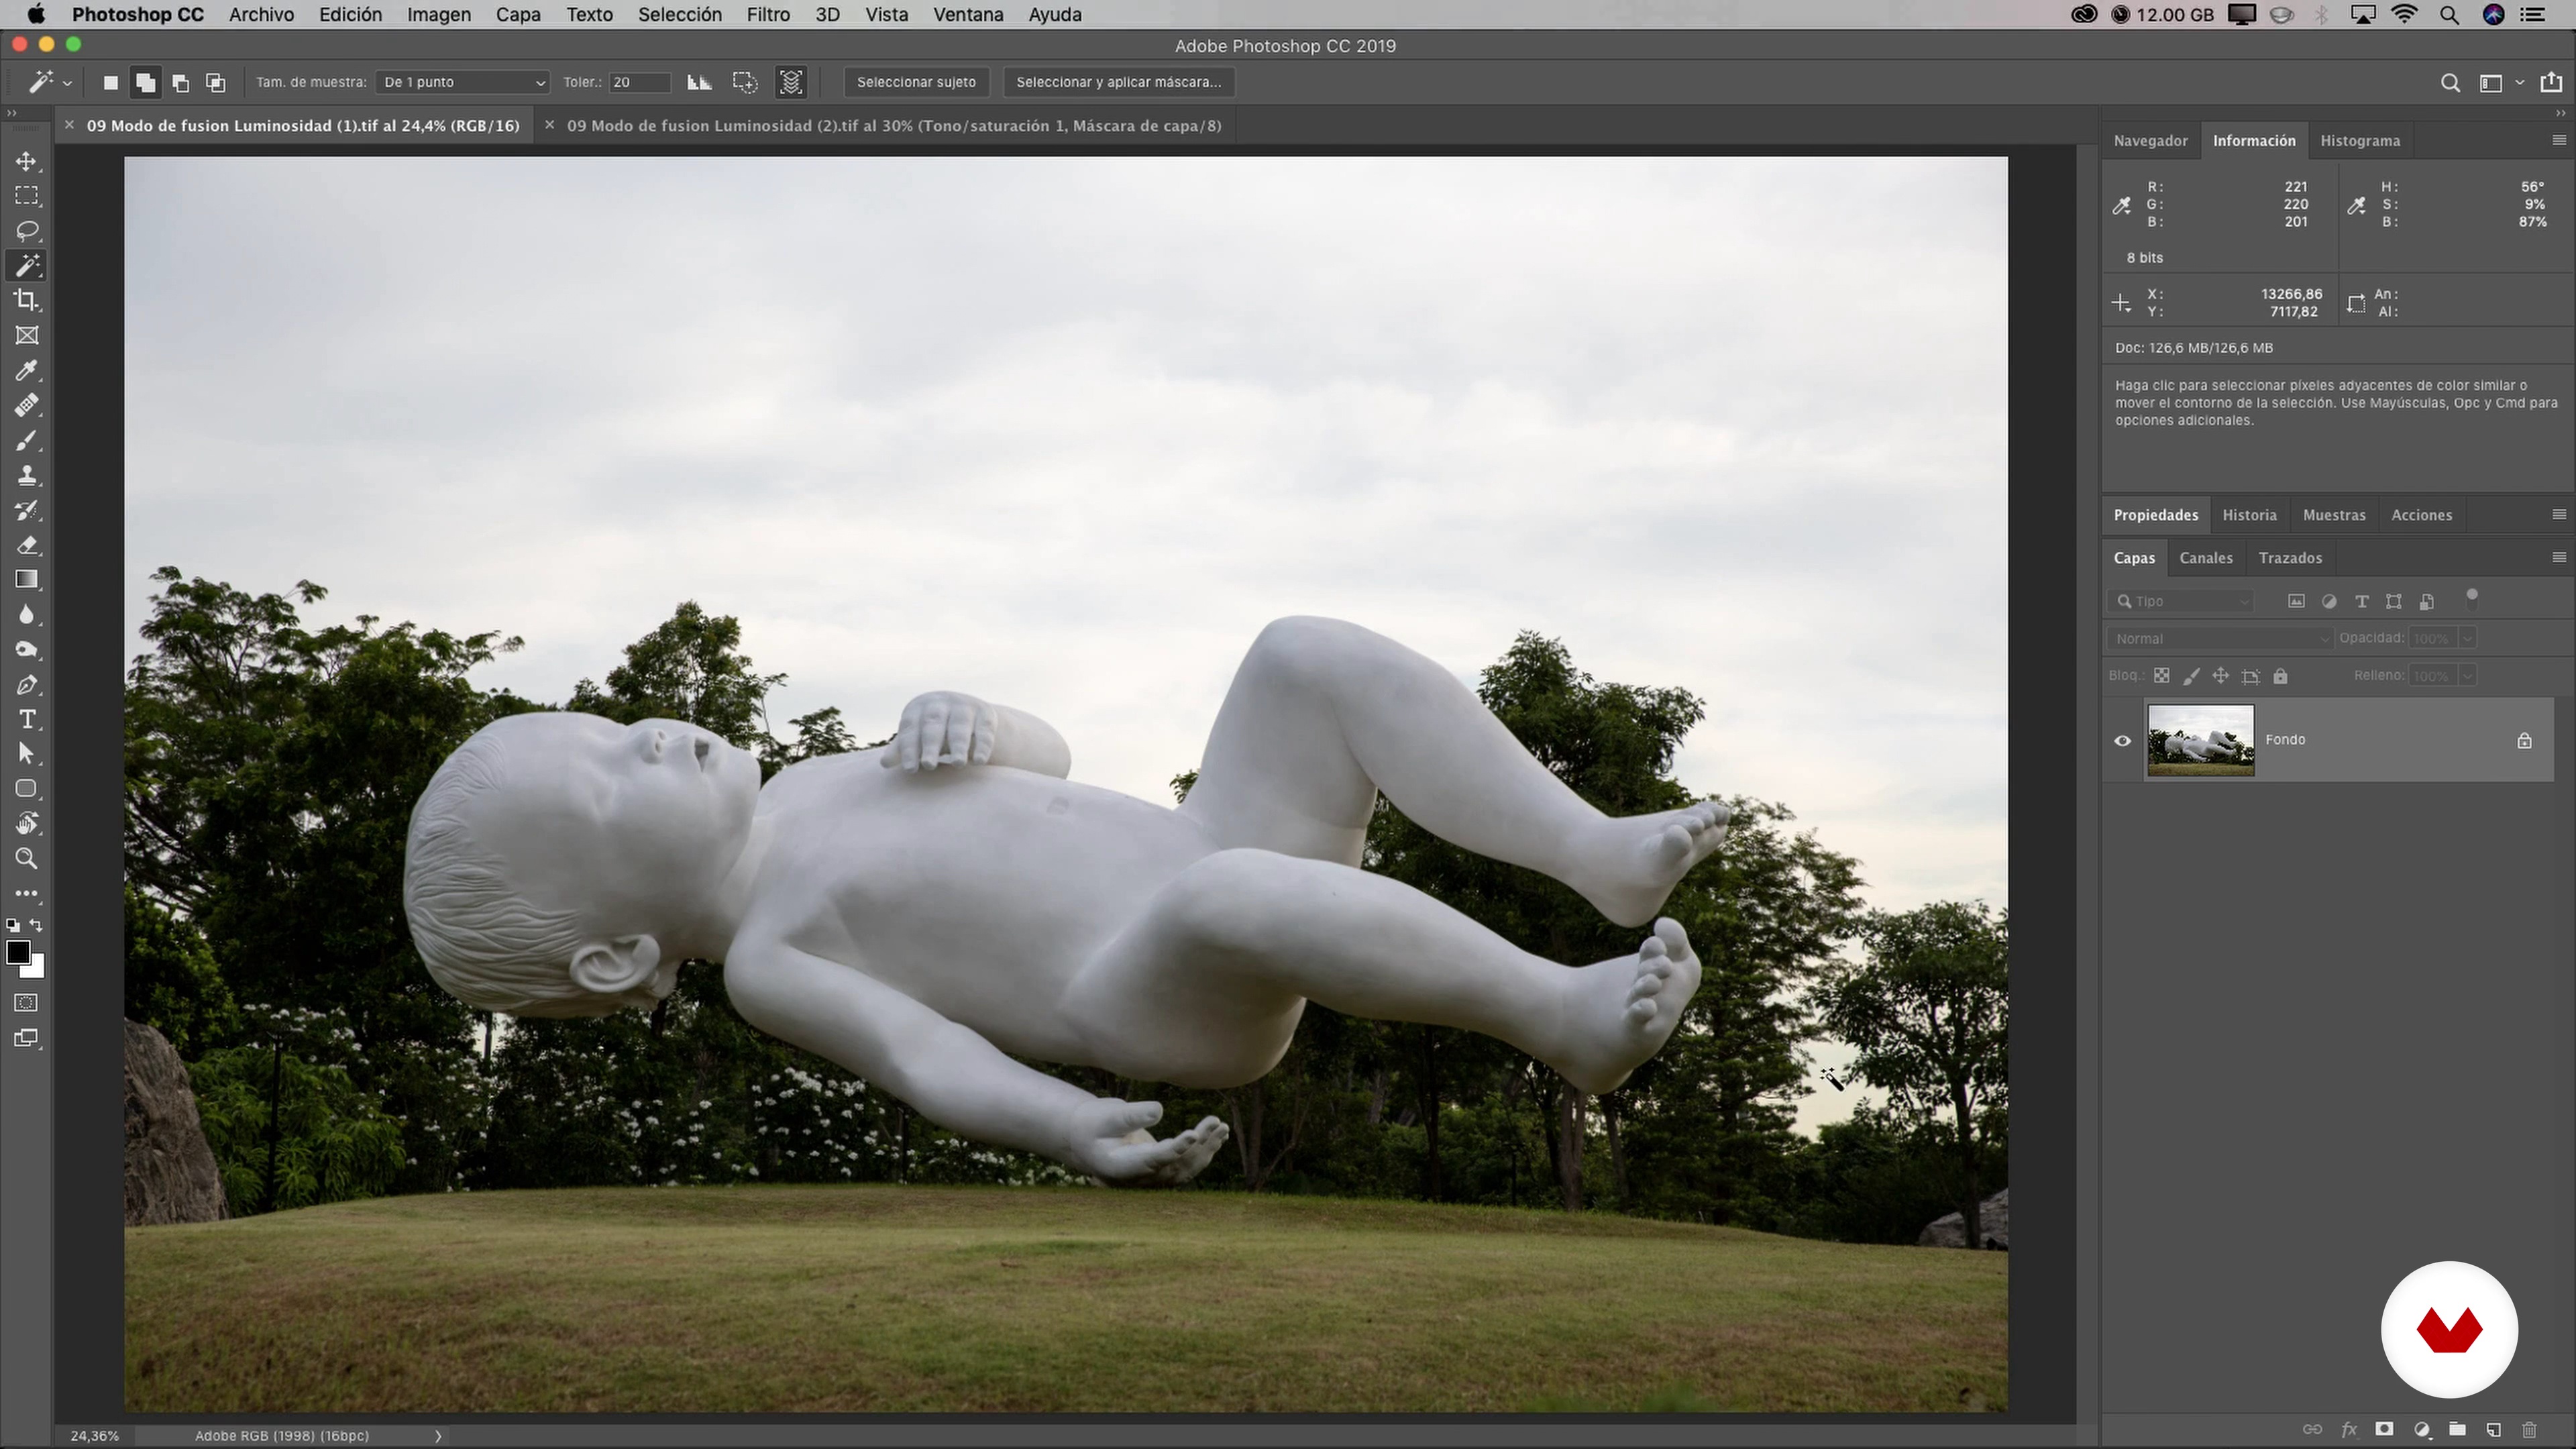This screenshot has width=2576, height=1449.
Task: Open the Filtro menu
Action: coord(767,15)
